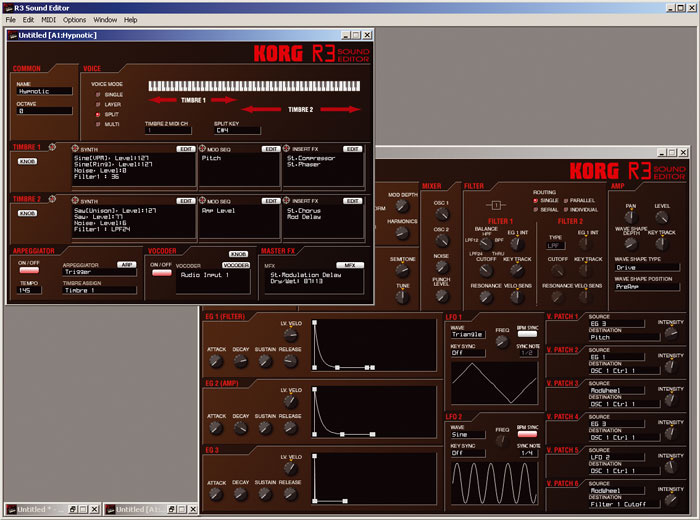700x520 pixels.
Task: Open V. Patch 1 source EG 3 dropdown
Action: (616, 324)
